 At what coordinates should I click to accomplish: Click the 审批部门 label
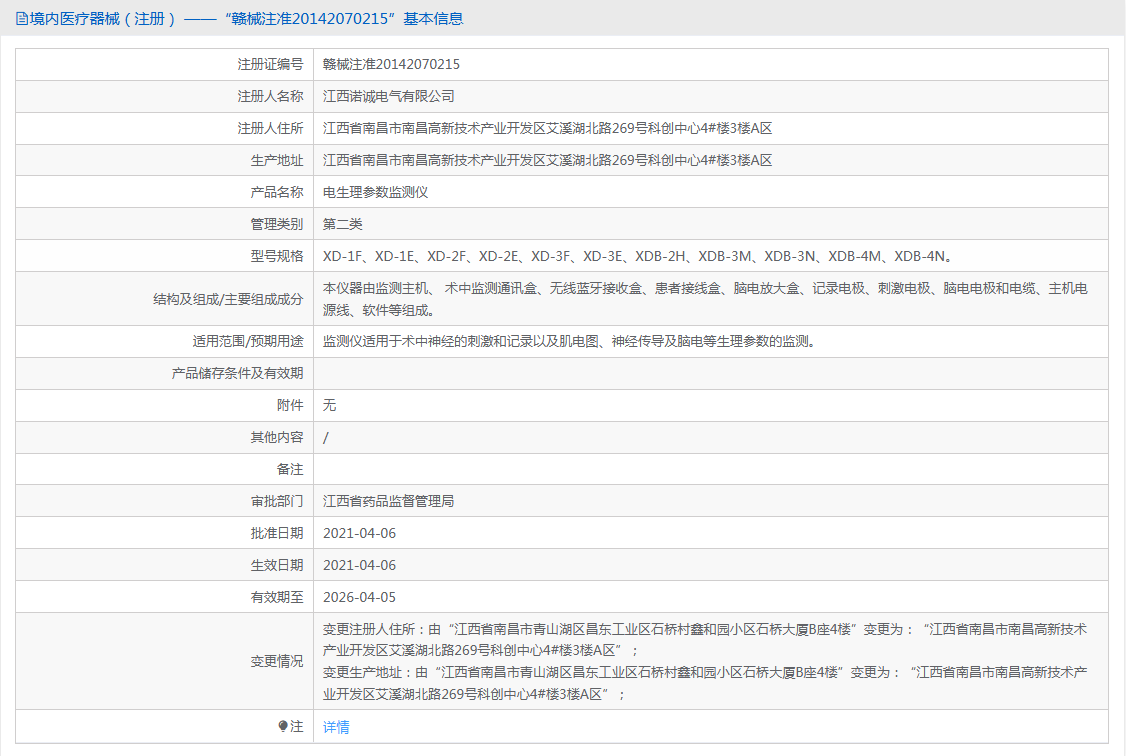point(276,501)
